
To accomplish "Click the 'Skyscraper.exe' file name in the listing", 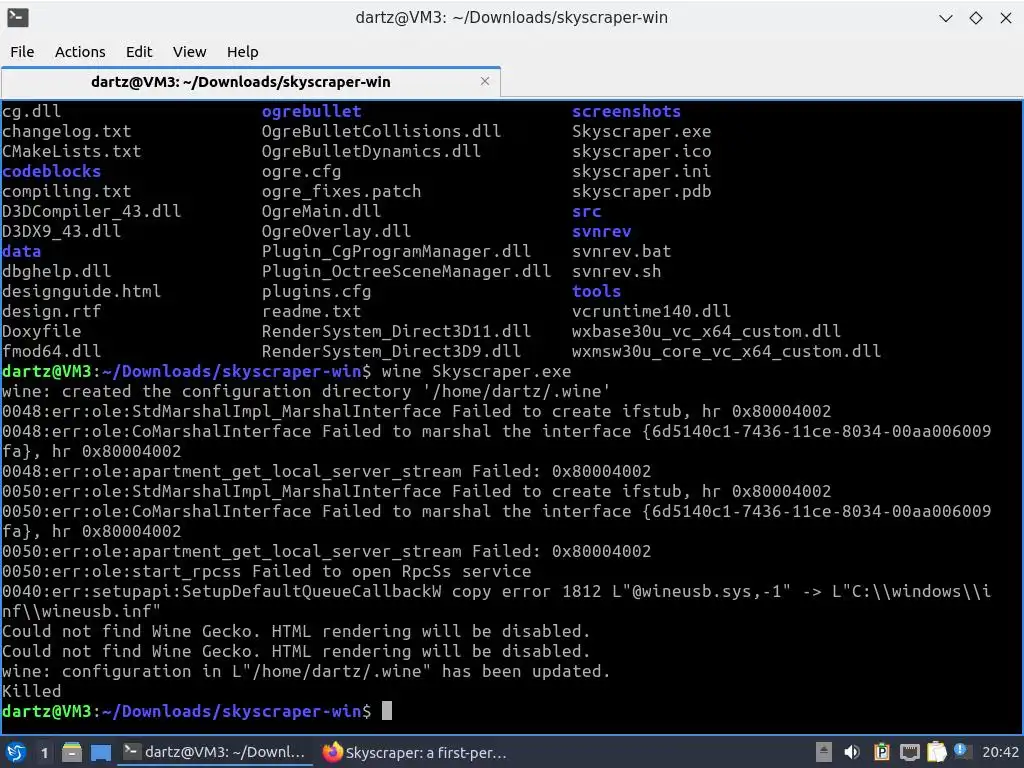I will click(x=641, y=131).
